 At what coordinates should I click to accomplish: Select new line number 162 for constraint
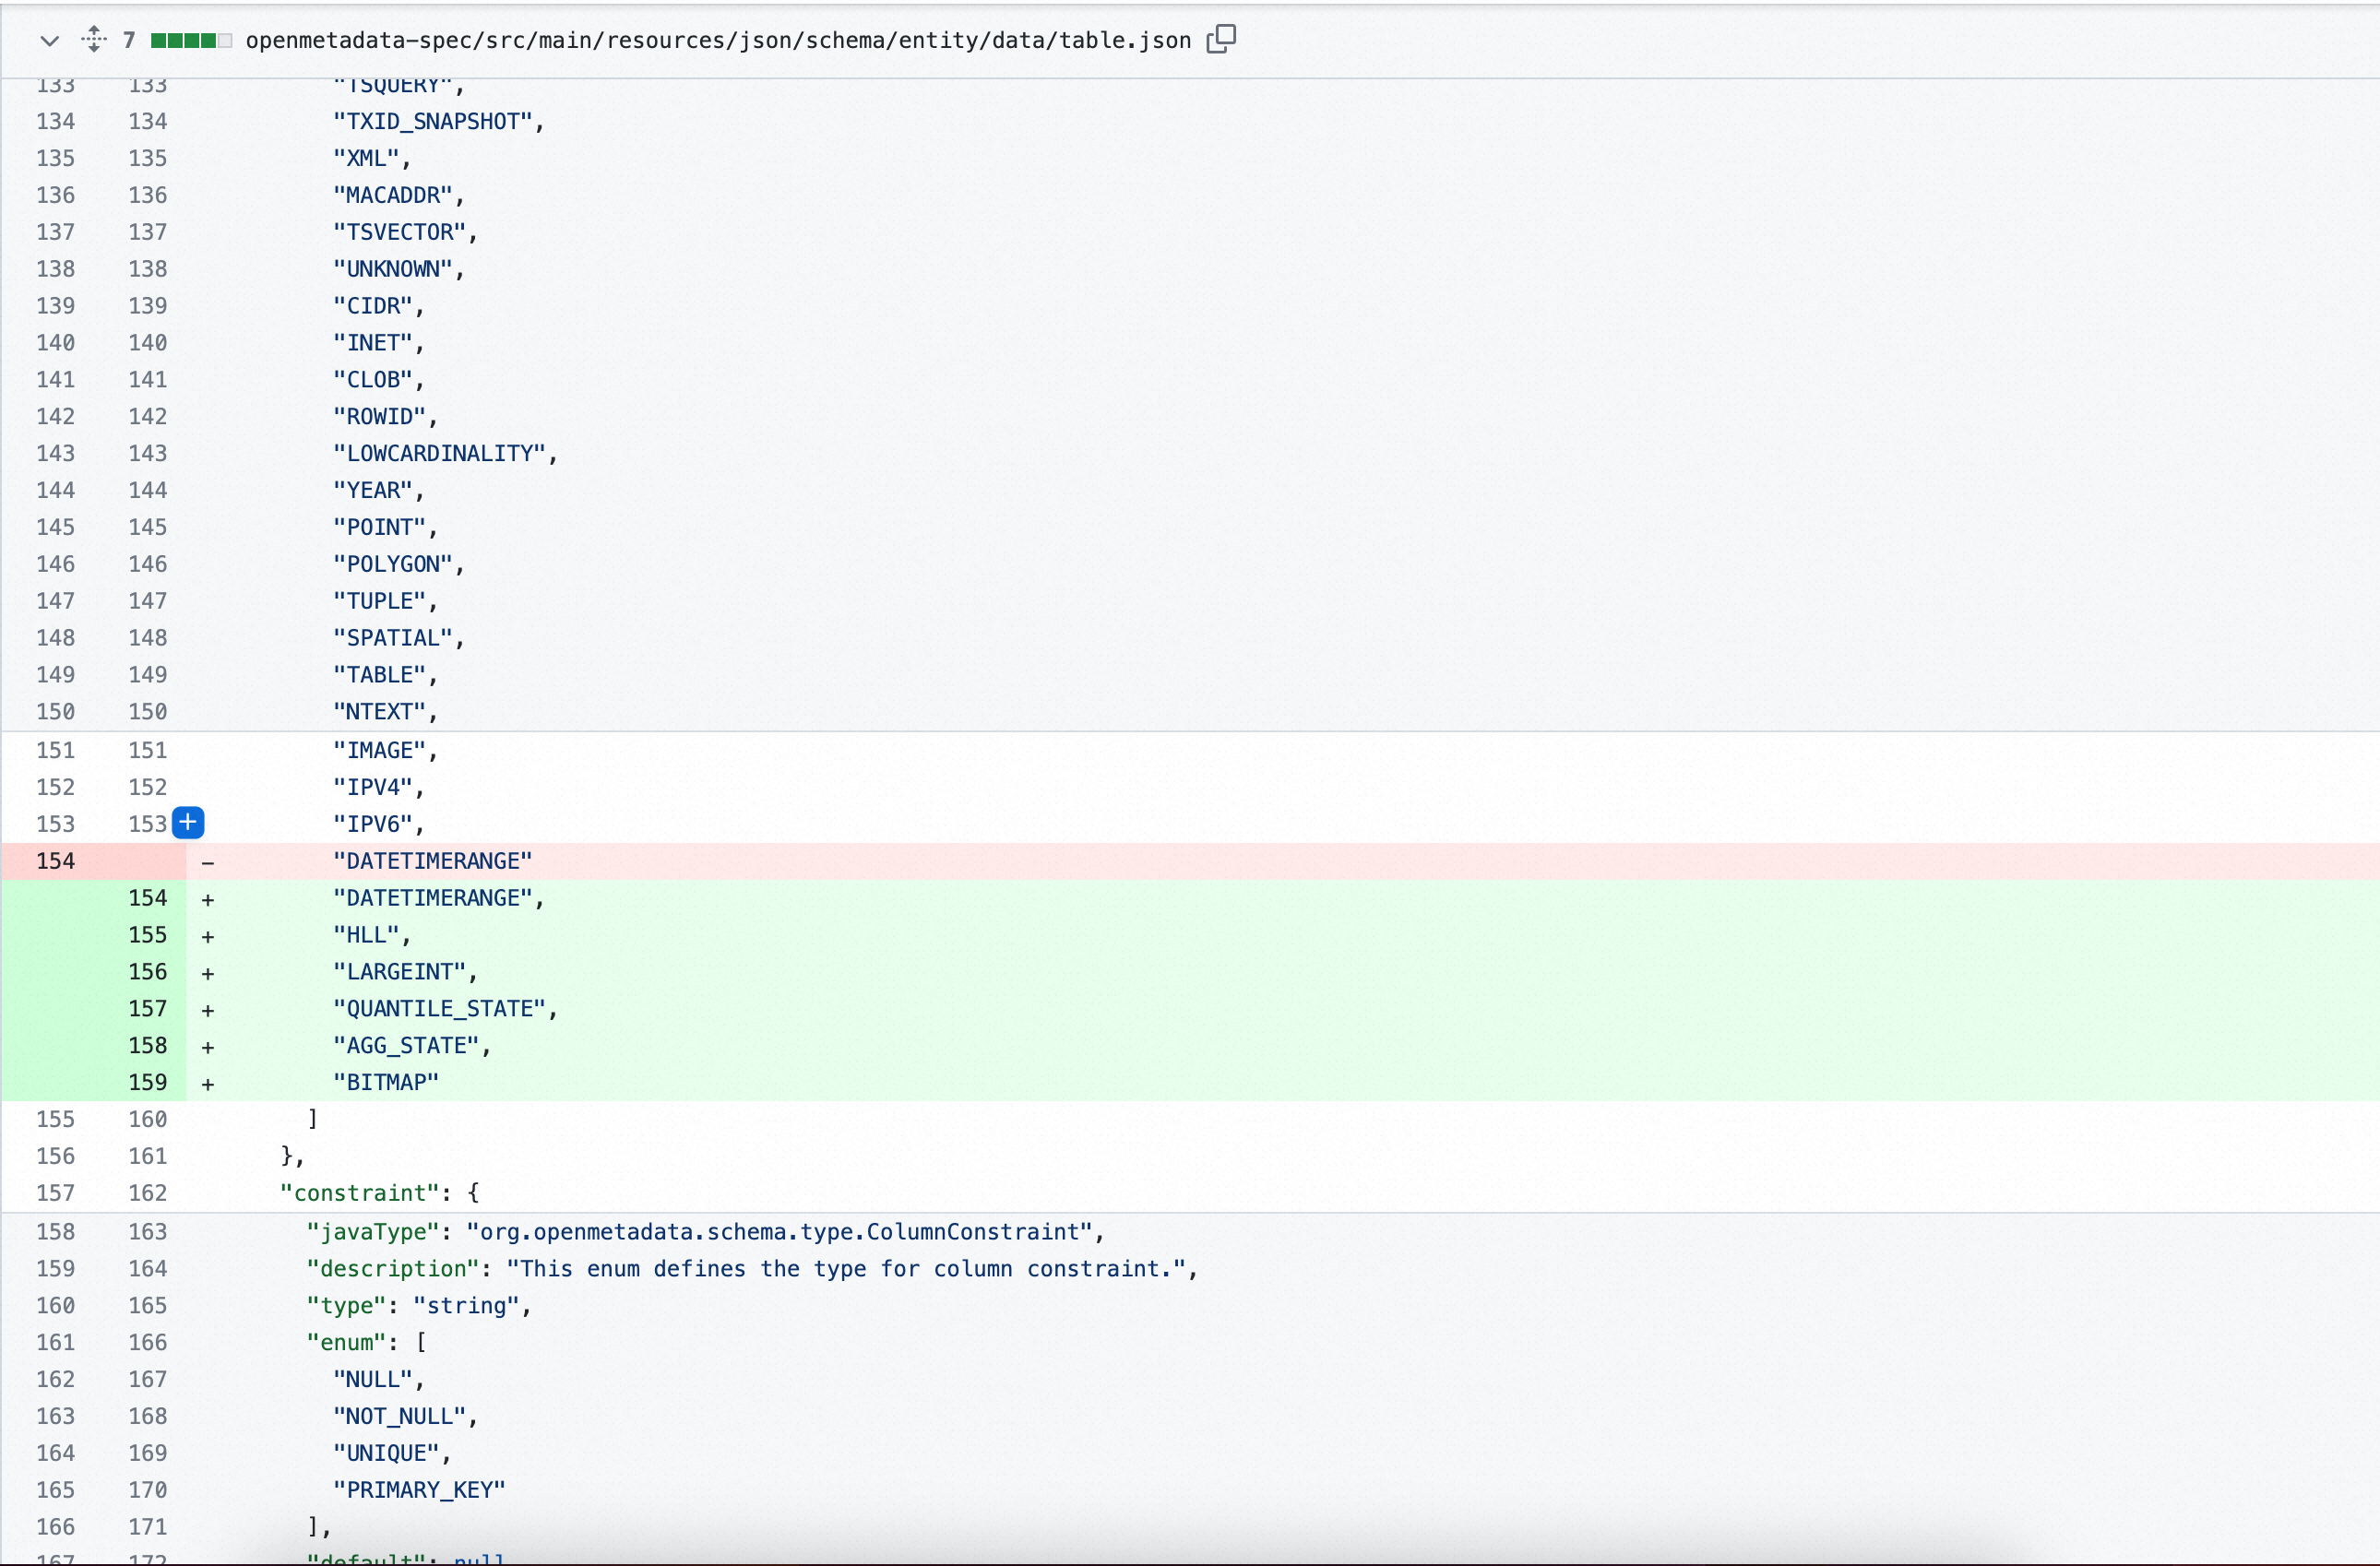[147, 1193]
